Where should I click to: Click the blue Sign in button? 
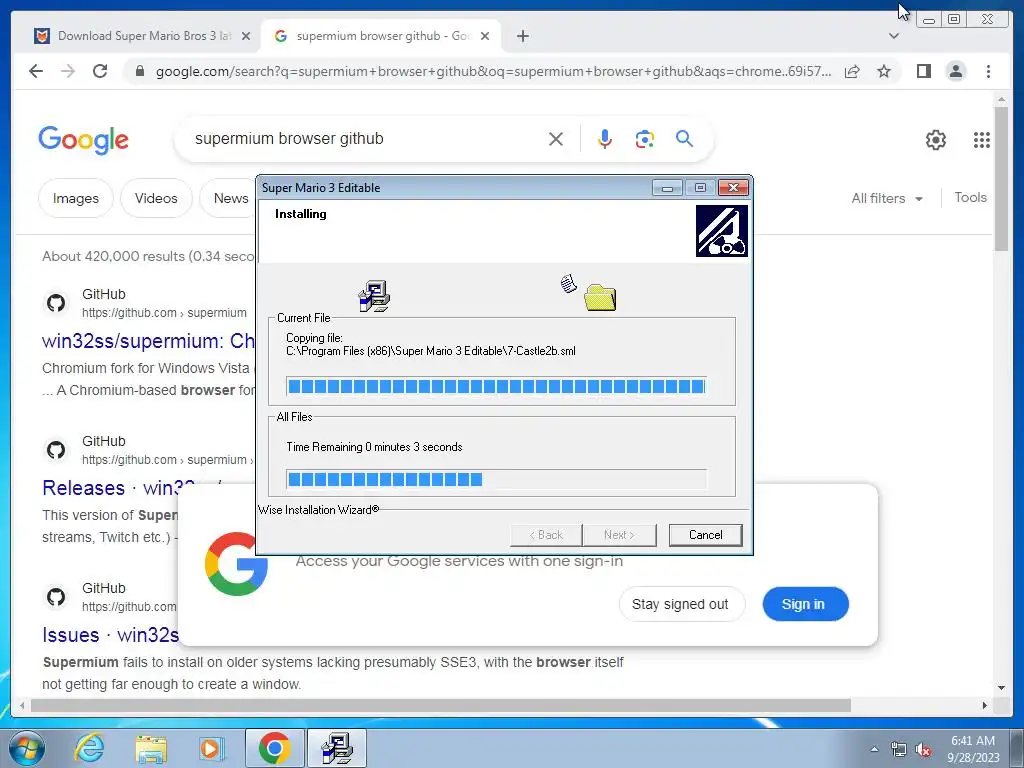coord(805,605)
